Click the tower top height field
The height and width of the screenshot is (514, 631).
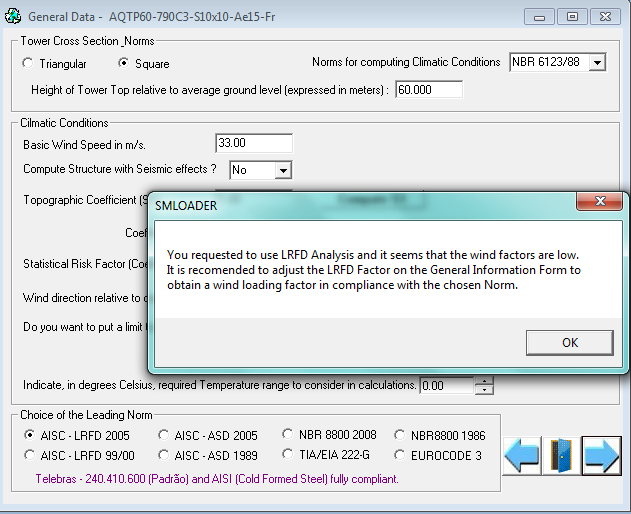pyautogui.click(x=429, y=90)
